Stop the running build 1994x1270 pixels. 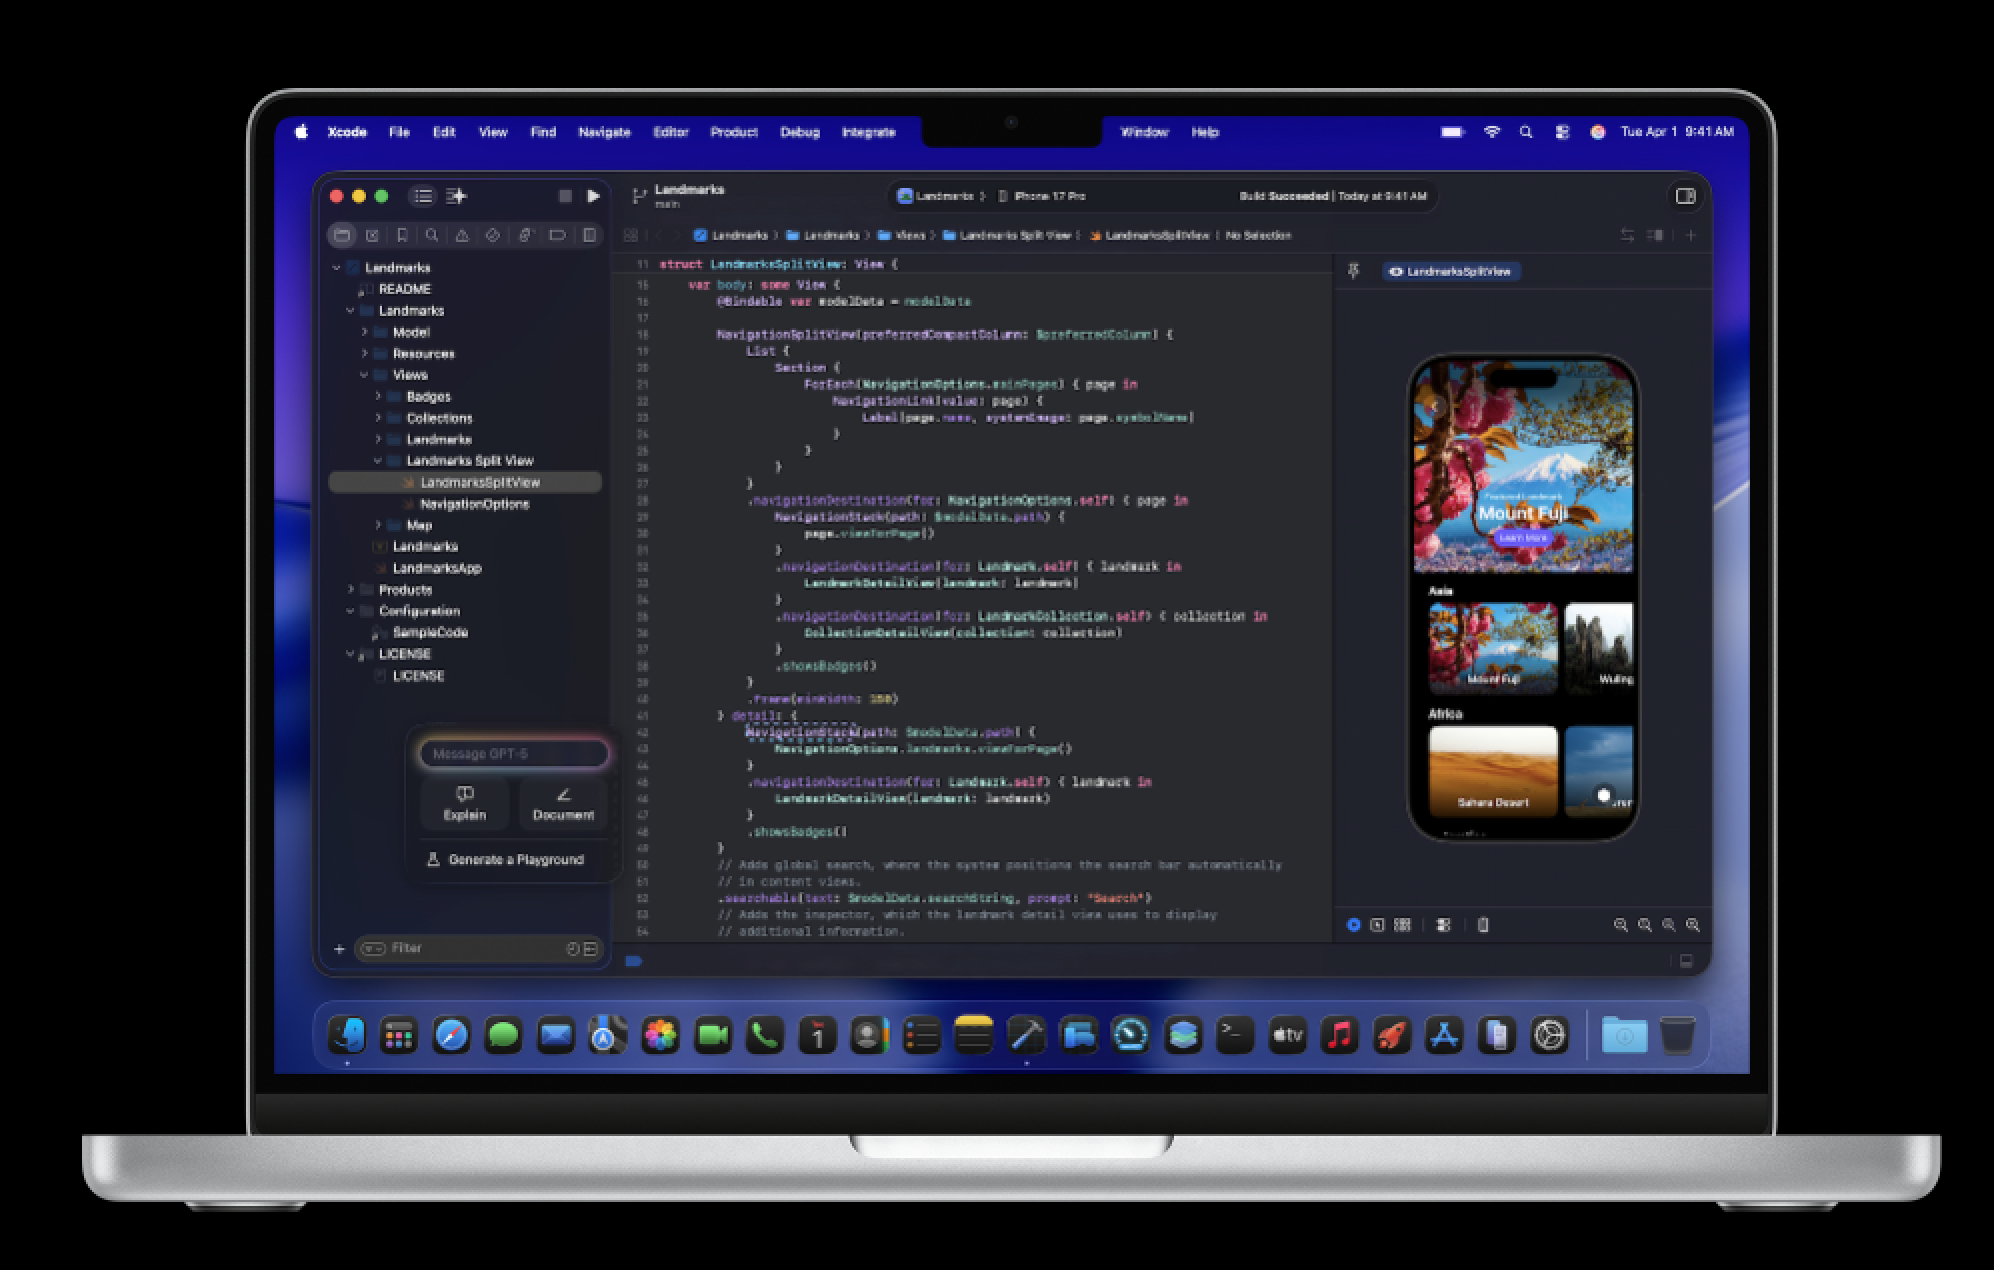(565, 196)
